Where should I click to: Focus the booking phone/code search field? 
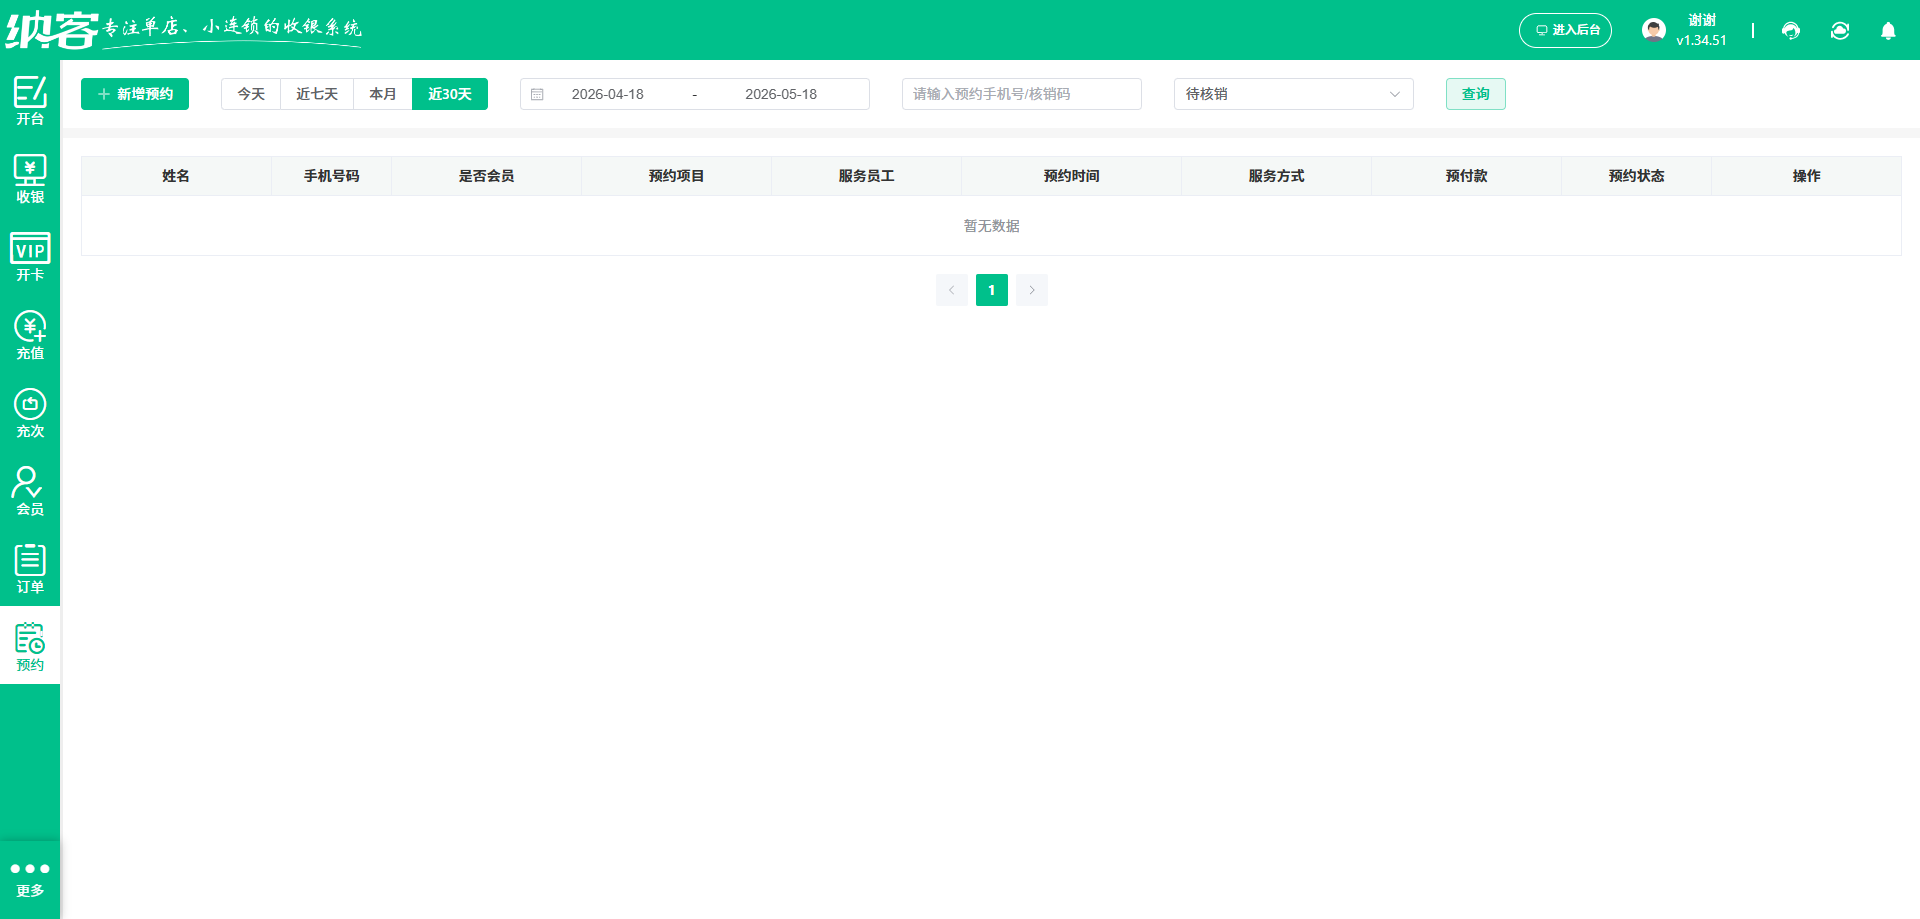pos(1021,93)
